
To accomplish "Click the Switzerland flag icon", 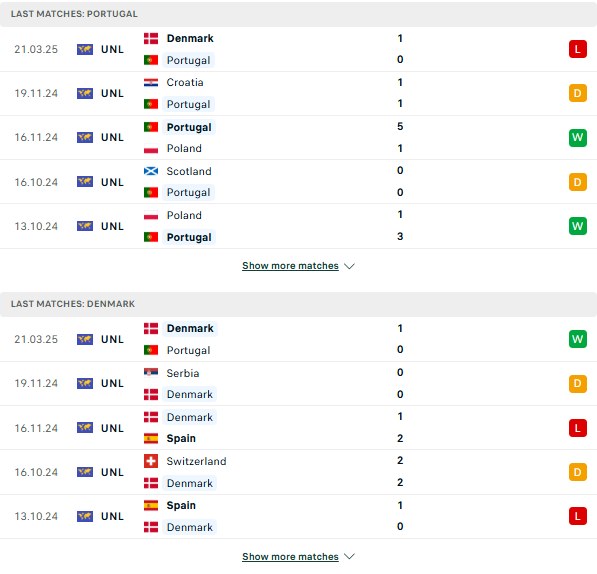I will (x=151, y=461).
